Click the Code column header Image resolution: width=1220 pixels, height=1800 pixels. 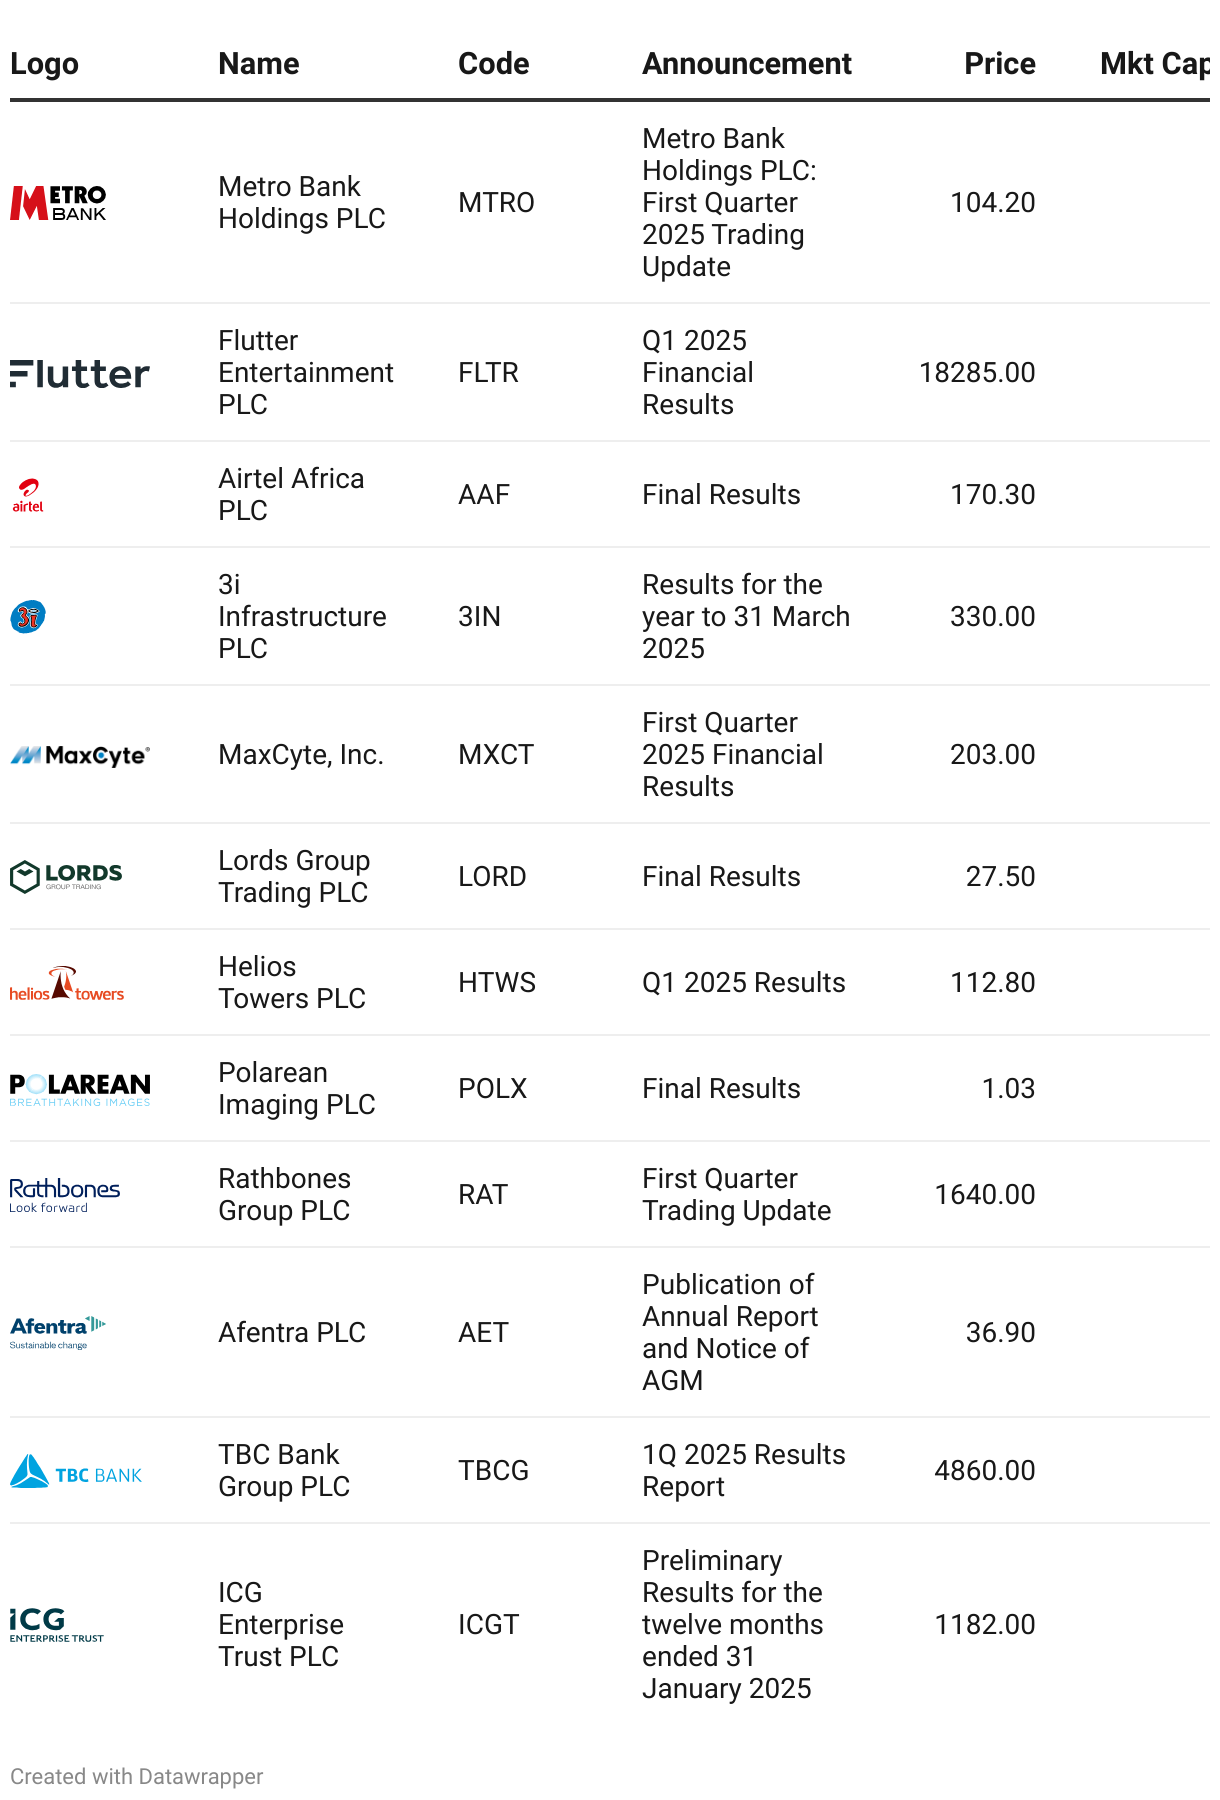point(493,64)
